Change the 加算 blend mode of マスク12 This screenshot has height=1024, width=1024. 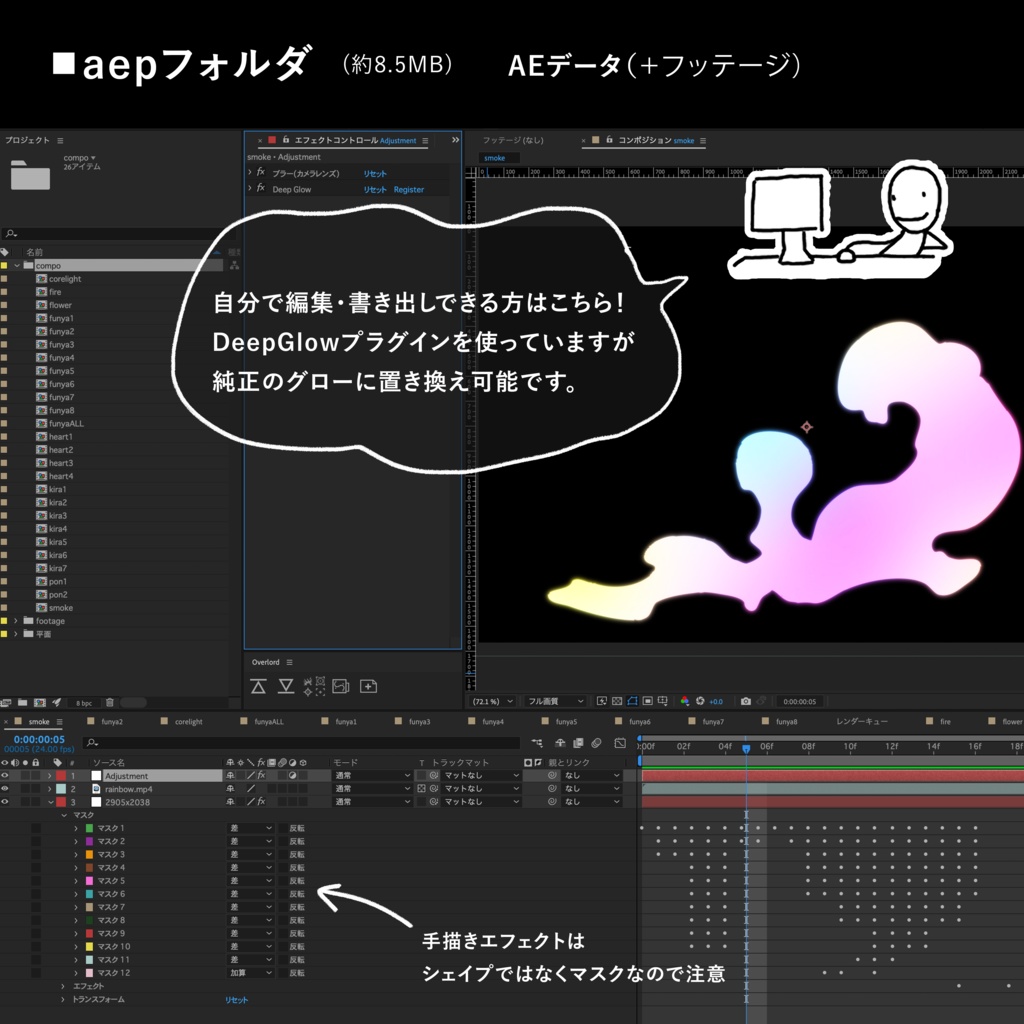click(248, 971)
